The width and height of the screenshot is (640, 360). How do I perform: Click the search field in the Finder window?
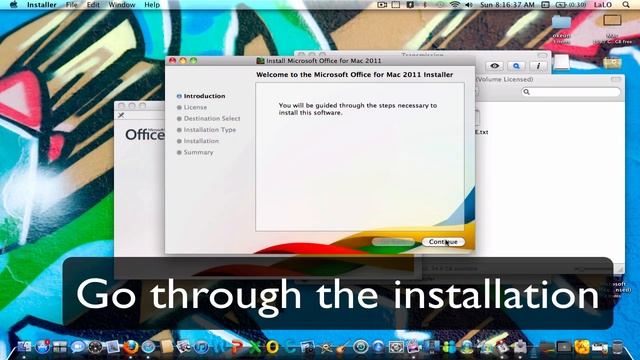pyautogui.click(x=571, y=92)
